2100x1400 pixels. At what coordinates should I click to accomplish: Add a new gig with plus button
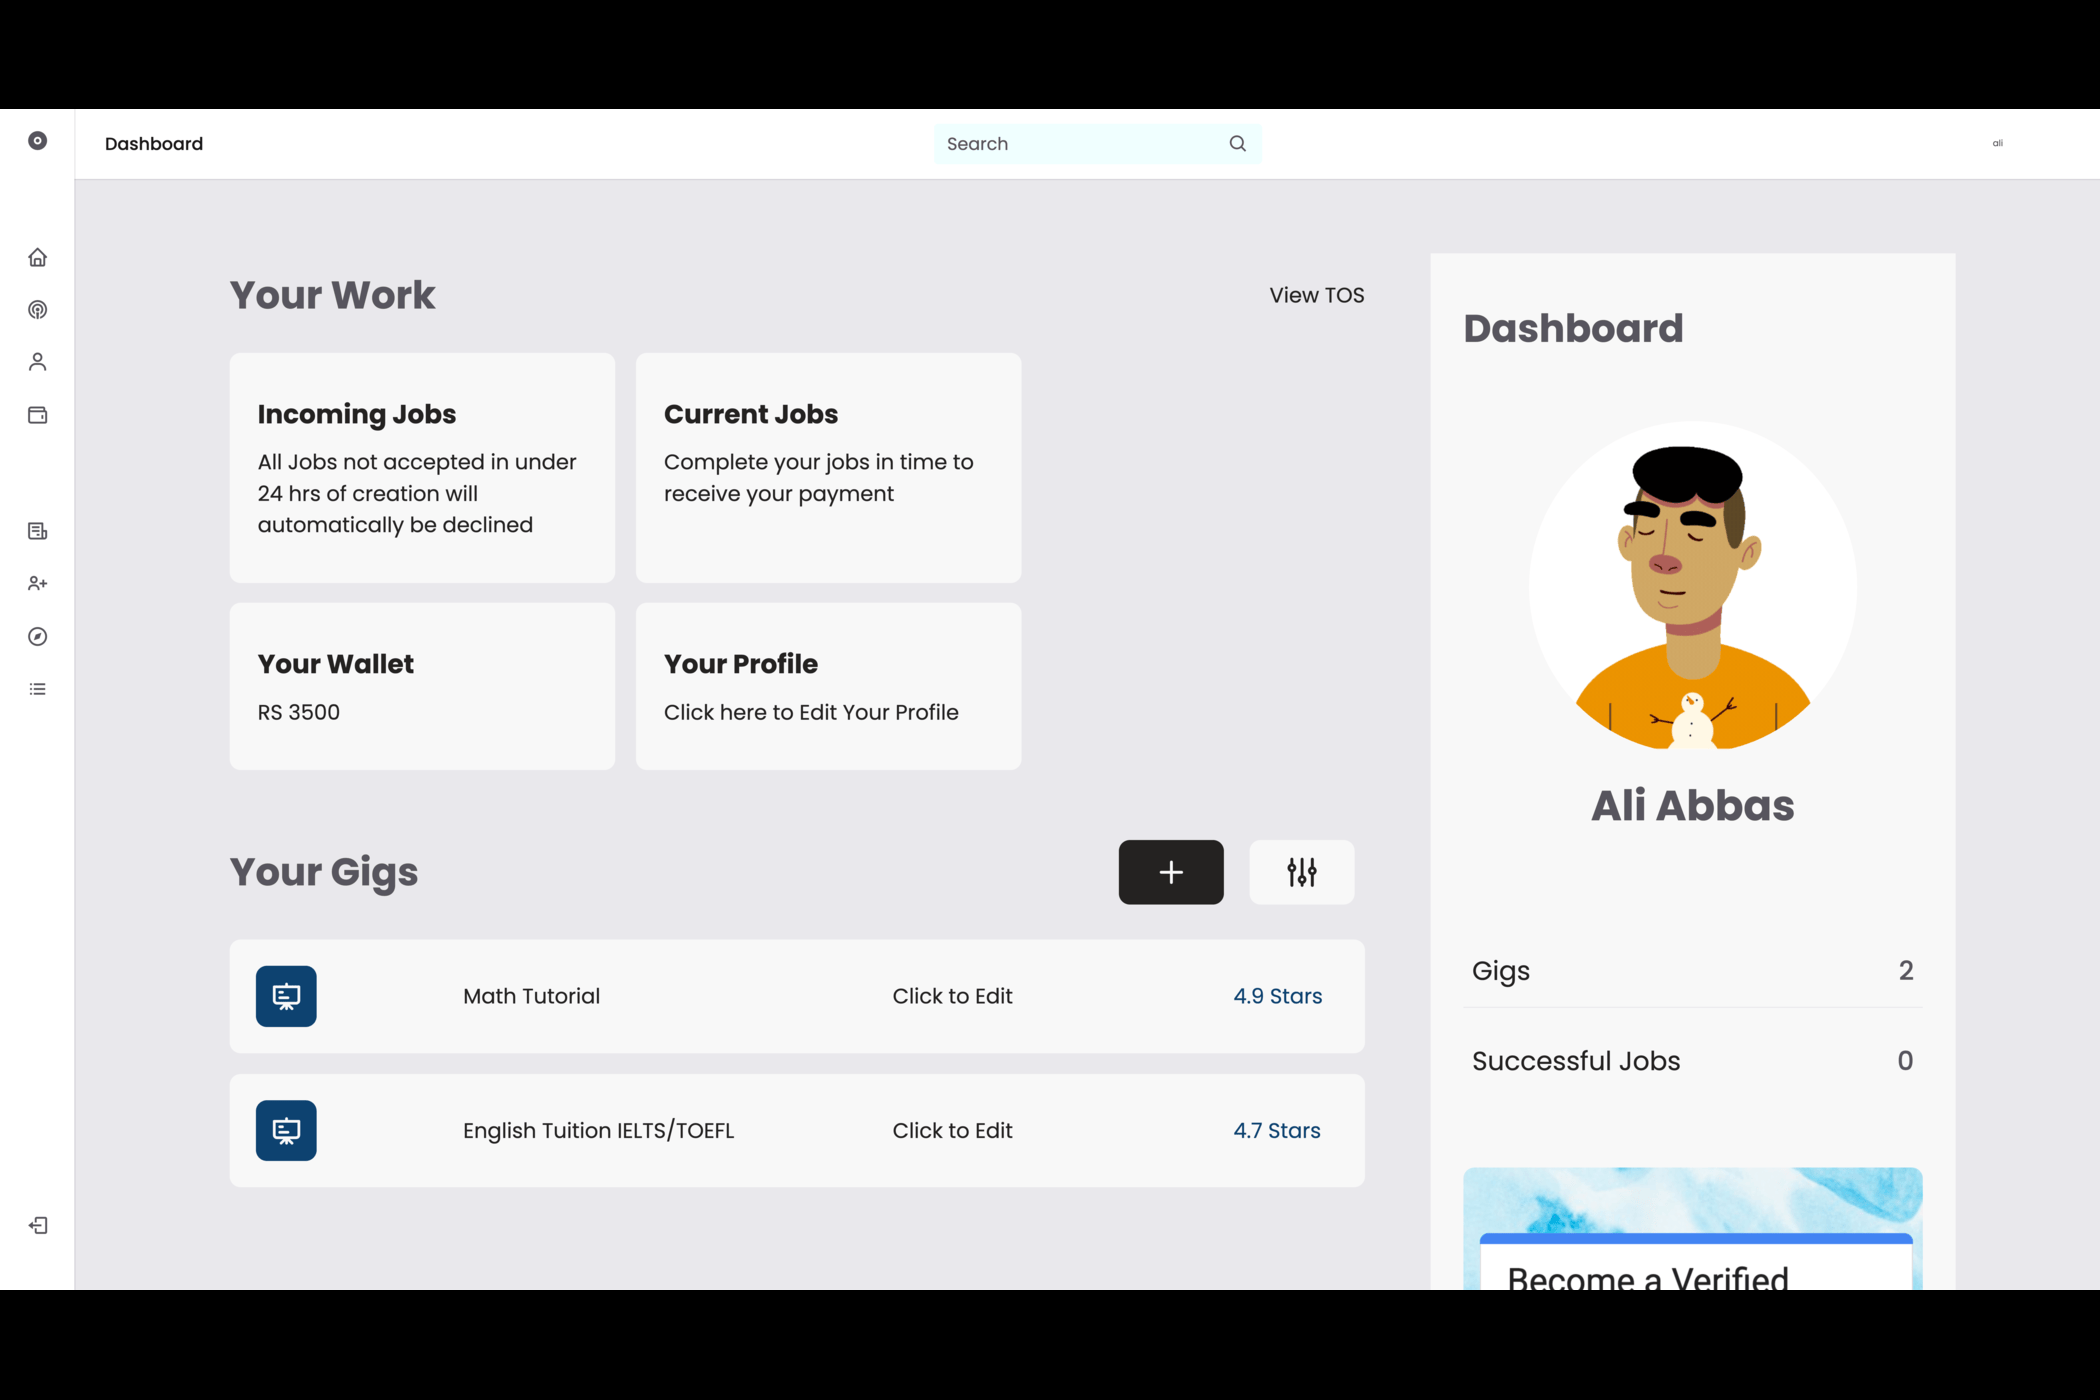tap(1170, 872)
